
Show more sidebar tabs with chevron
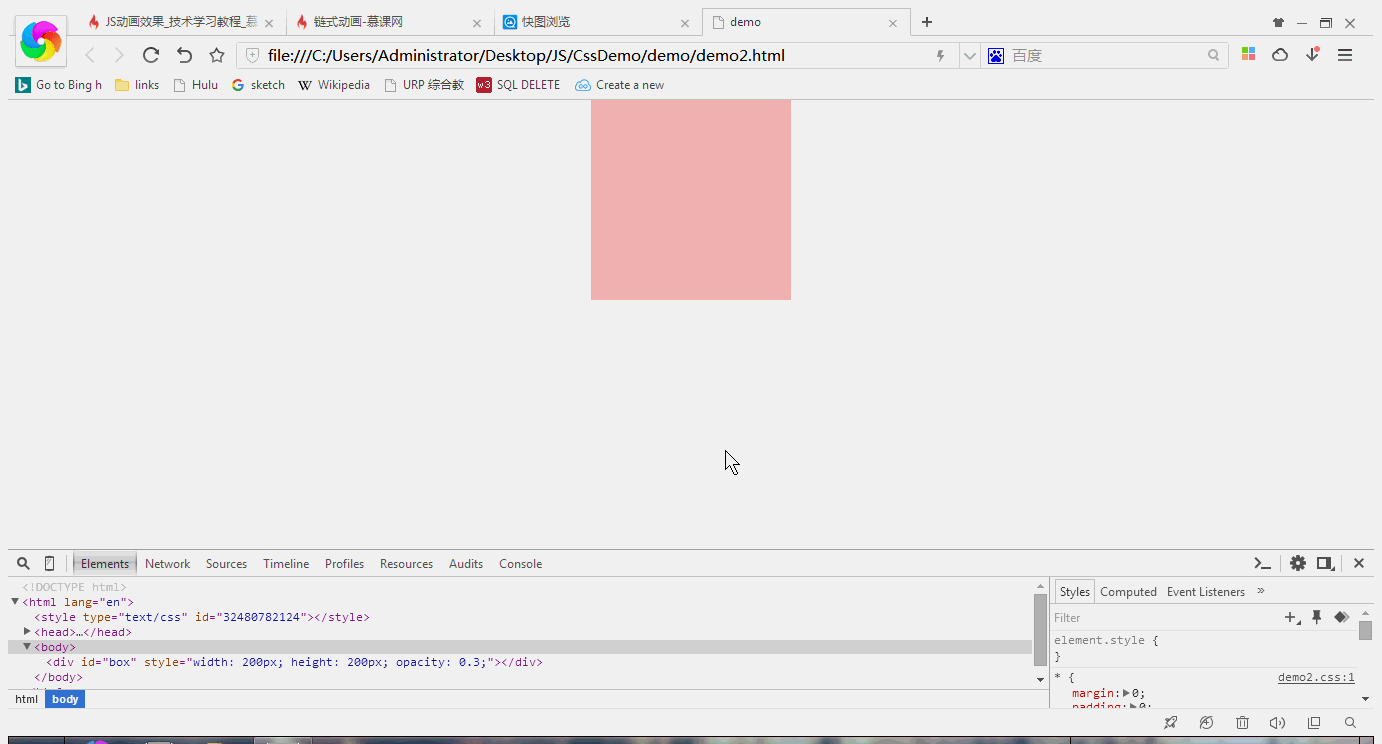point(1261,591)
